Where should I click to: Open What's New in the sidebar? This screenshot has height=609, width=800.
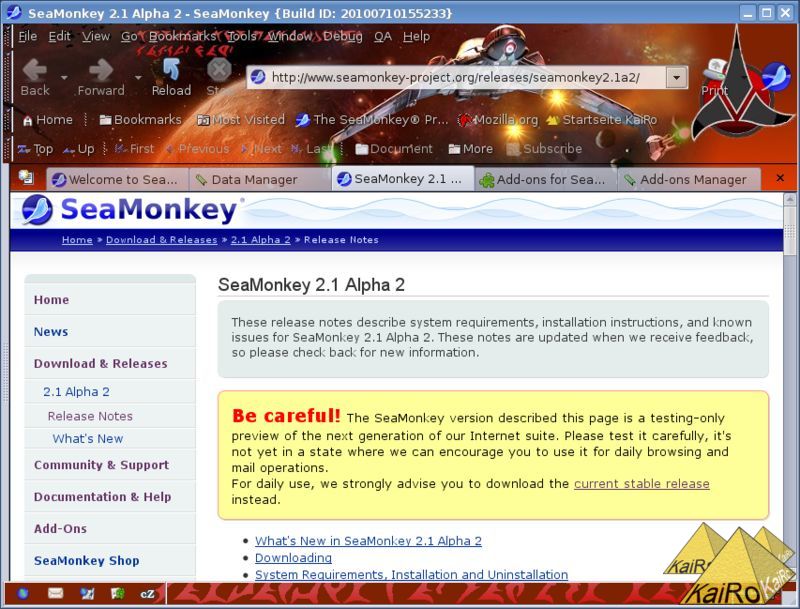[x=88, y=439]
